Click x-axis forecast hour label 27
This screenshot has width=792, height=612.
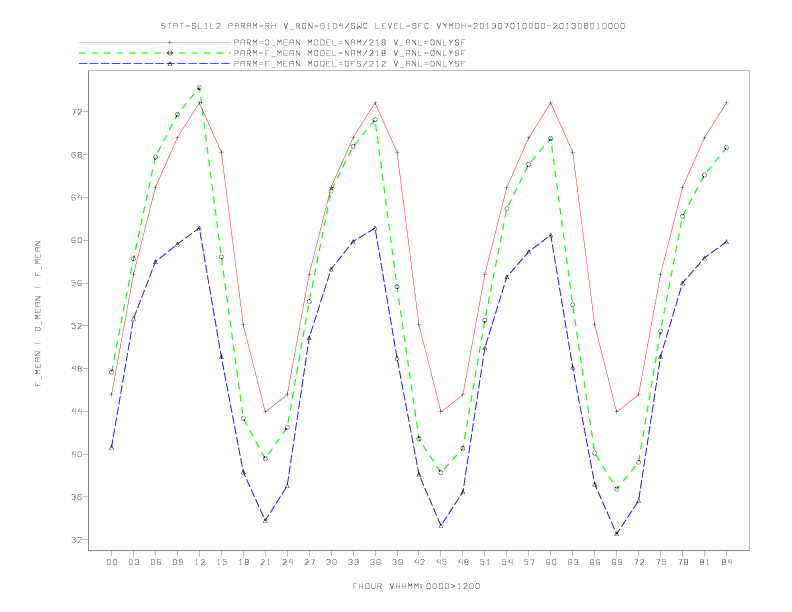(x=309, y=562)
